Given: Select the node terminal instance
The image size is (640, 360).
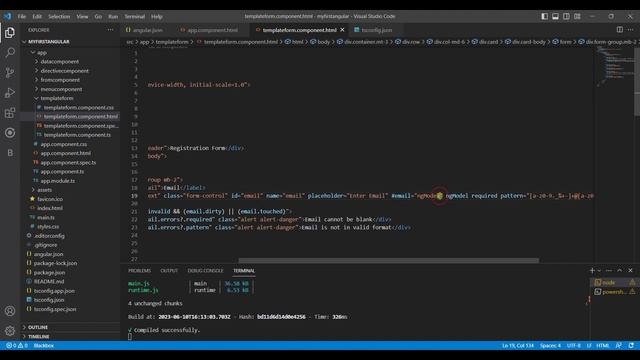Looking at the screenshot, I should [614, 282].
